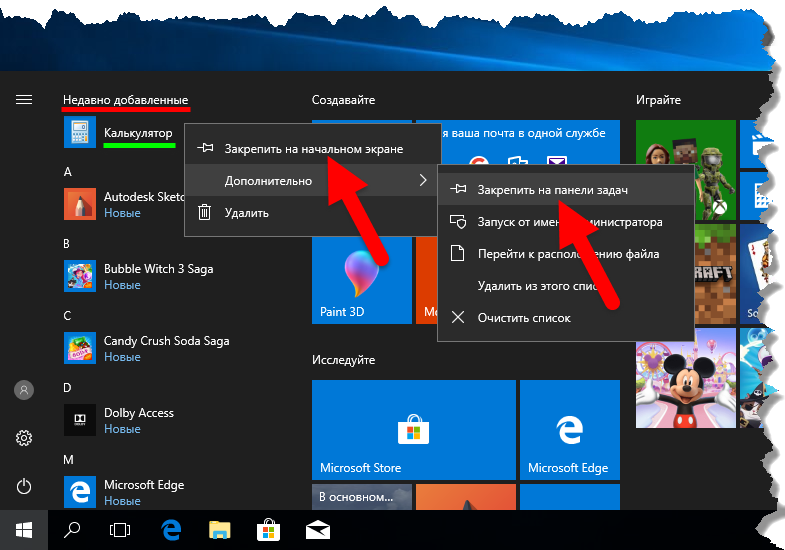This screenshot has width=785, height=550.
Task: Select Закрепить на панели задач
Action: click(x=566, y=190)
